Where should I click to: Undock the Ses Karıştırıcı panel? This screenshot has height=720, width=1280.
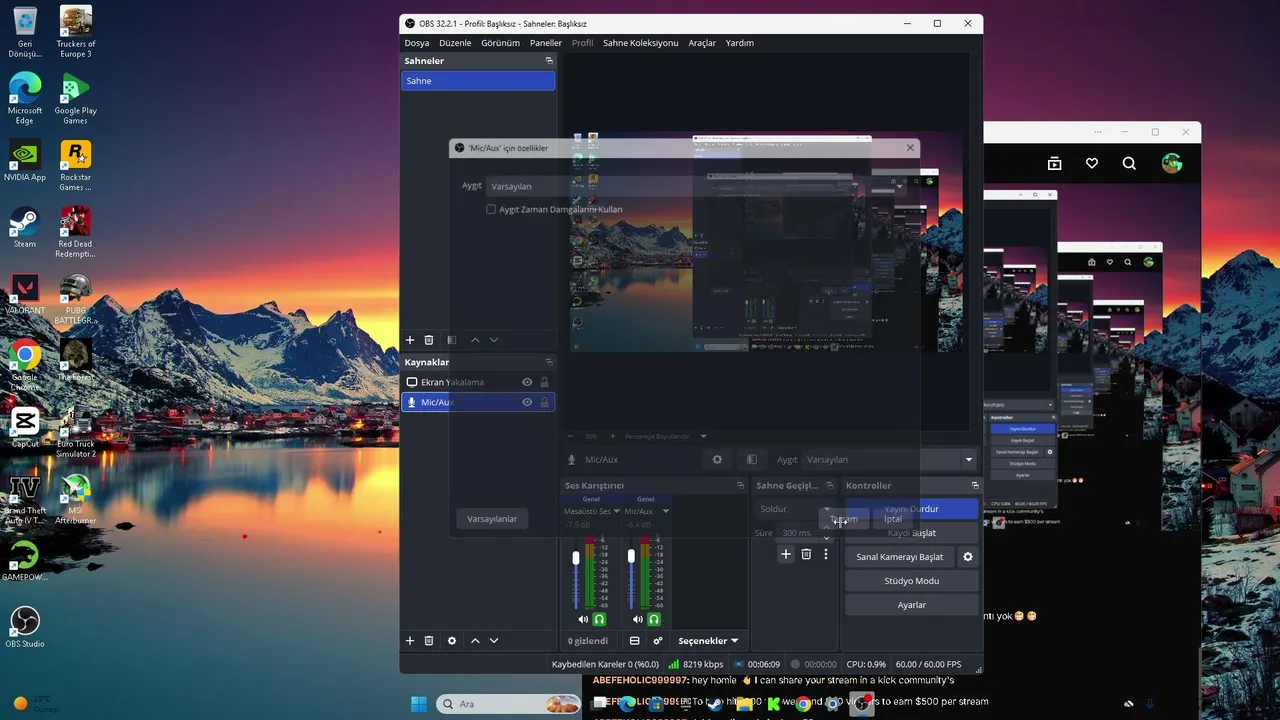click(741, 486)
